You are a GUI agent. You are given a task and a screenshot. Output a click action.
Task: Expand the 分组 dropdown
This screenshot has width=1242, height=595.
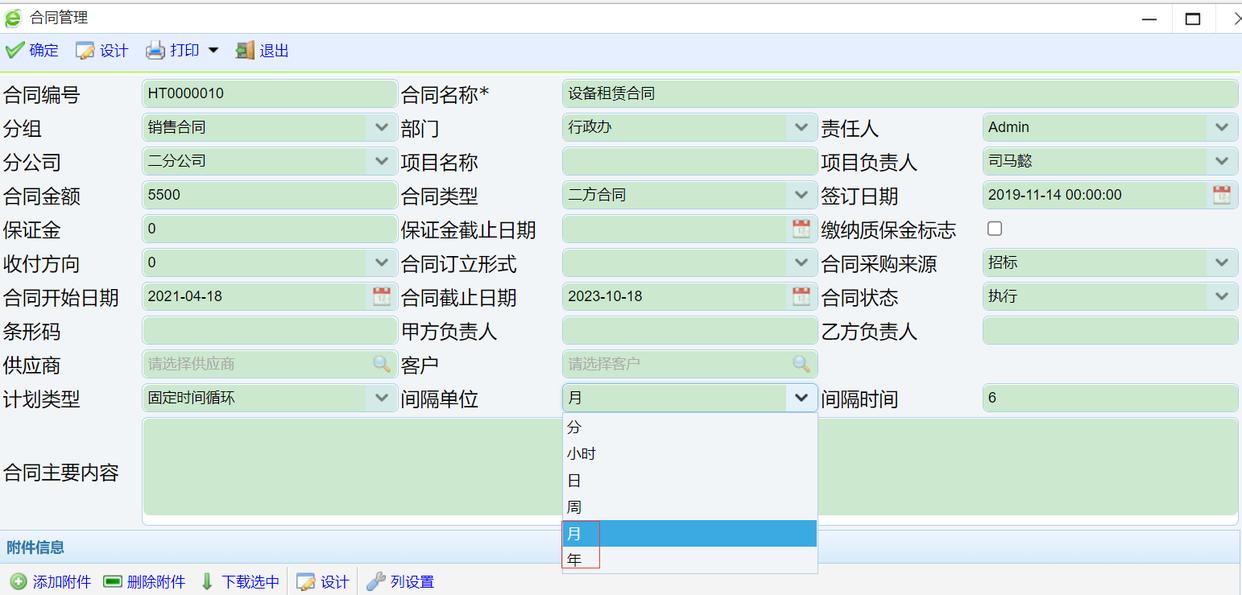point(381,127)
